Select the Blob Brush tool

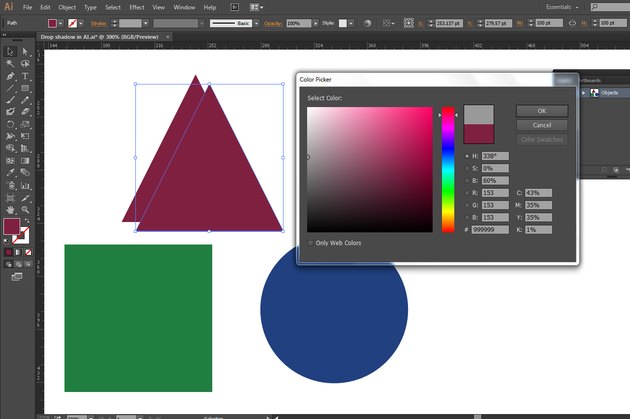coord(10,112)
